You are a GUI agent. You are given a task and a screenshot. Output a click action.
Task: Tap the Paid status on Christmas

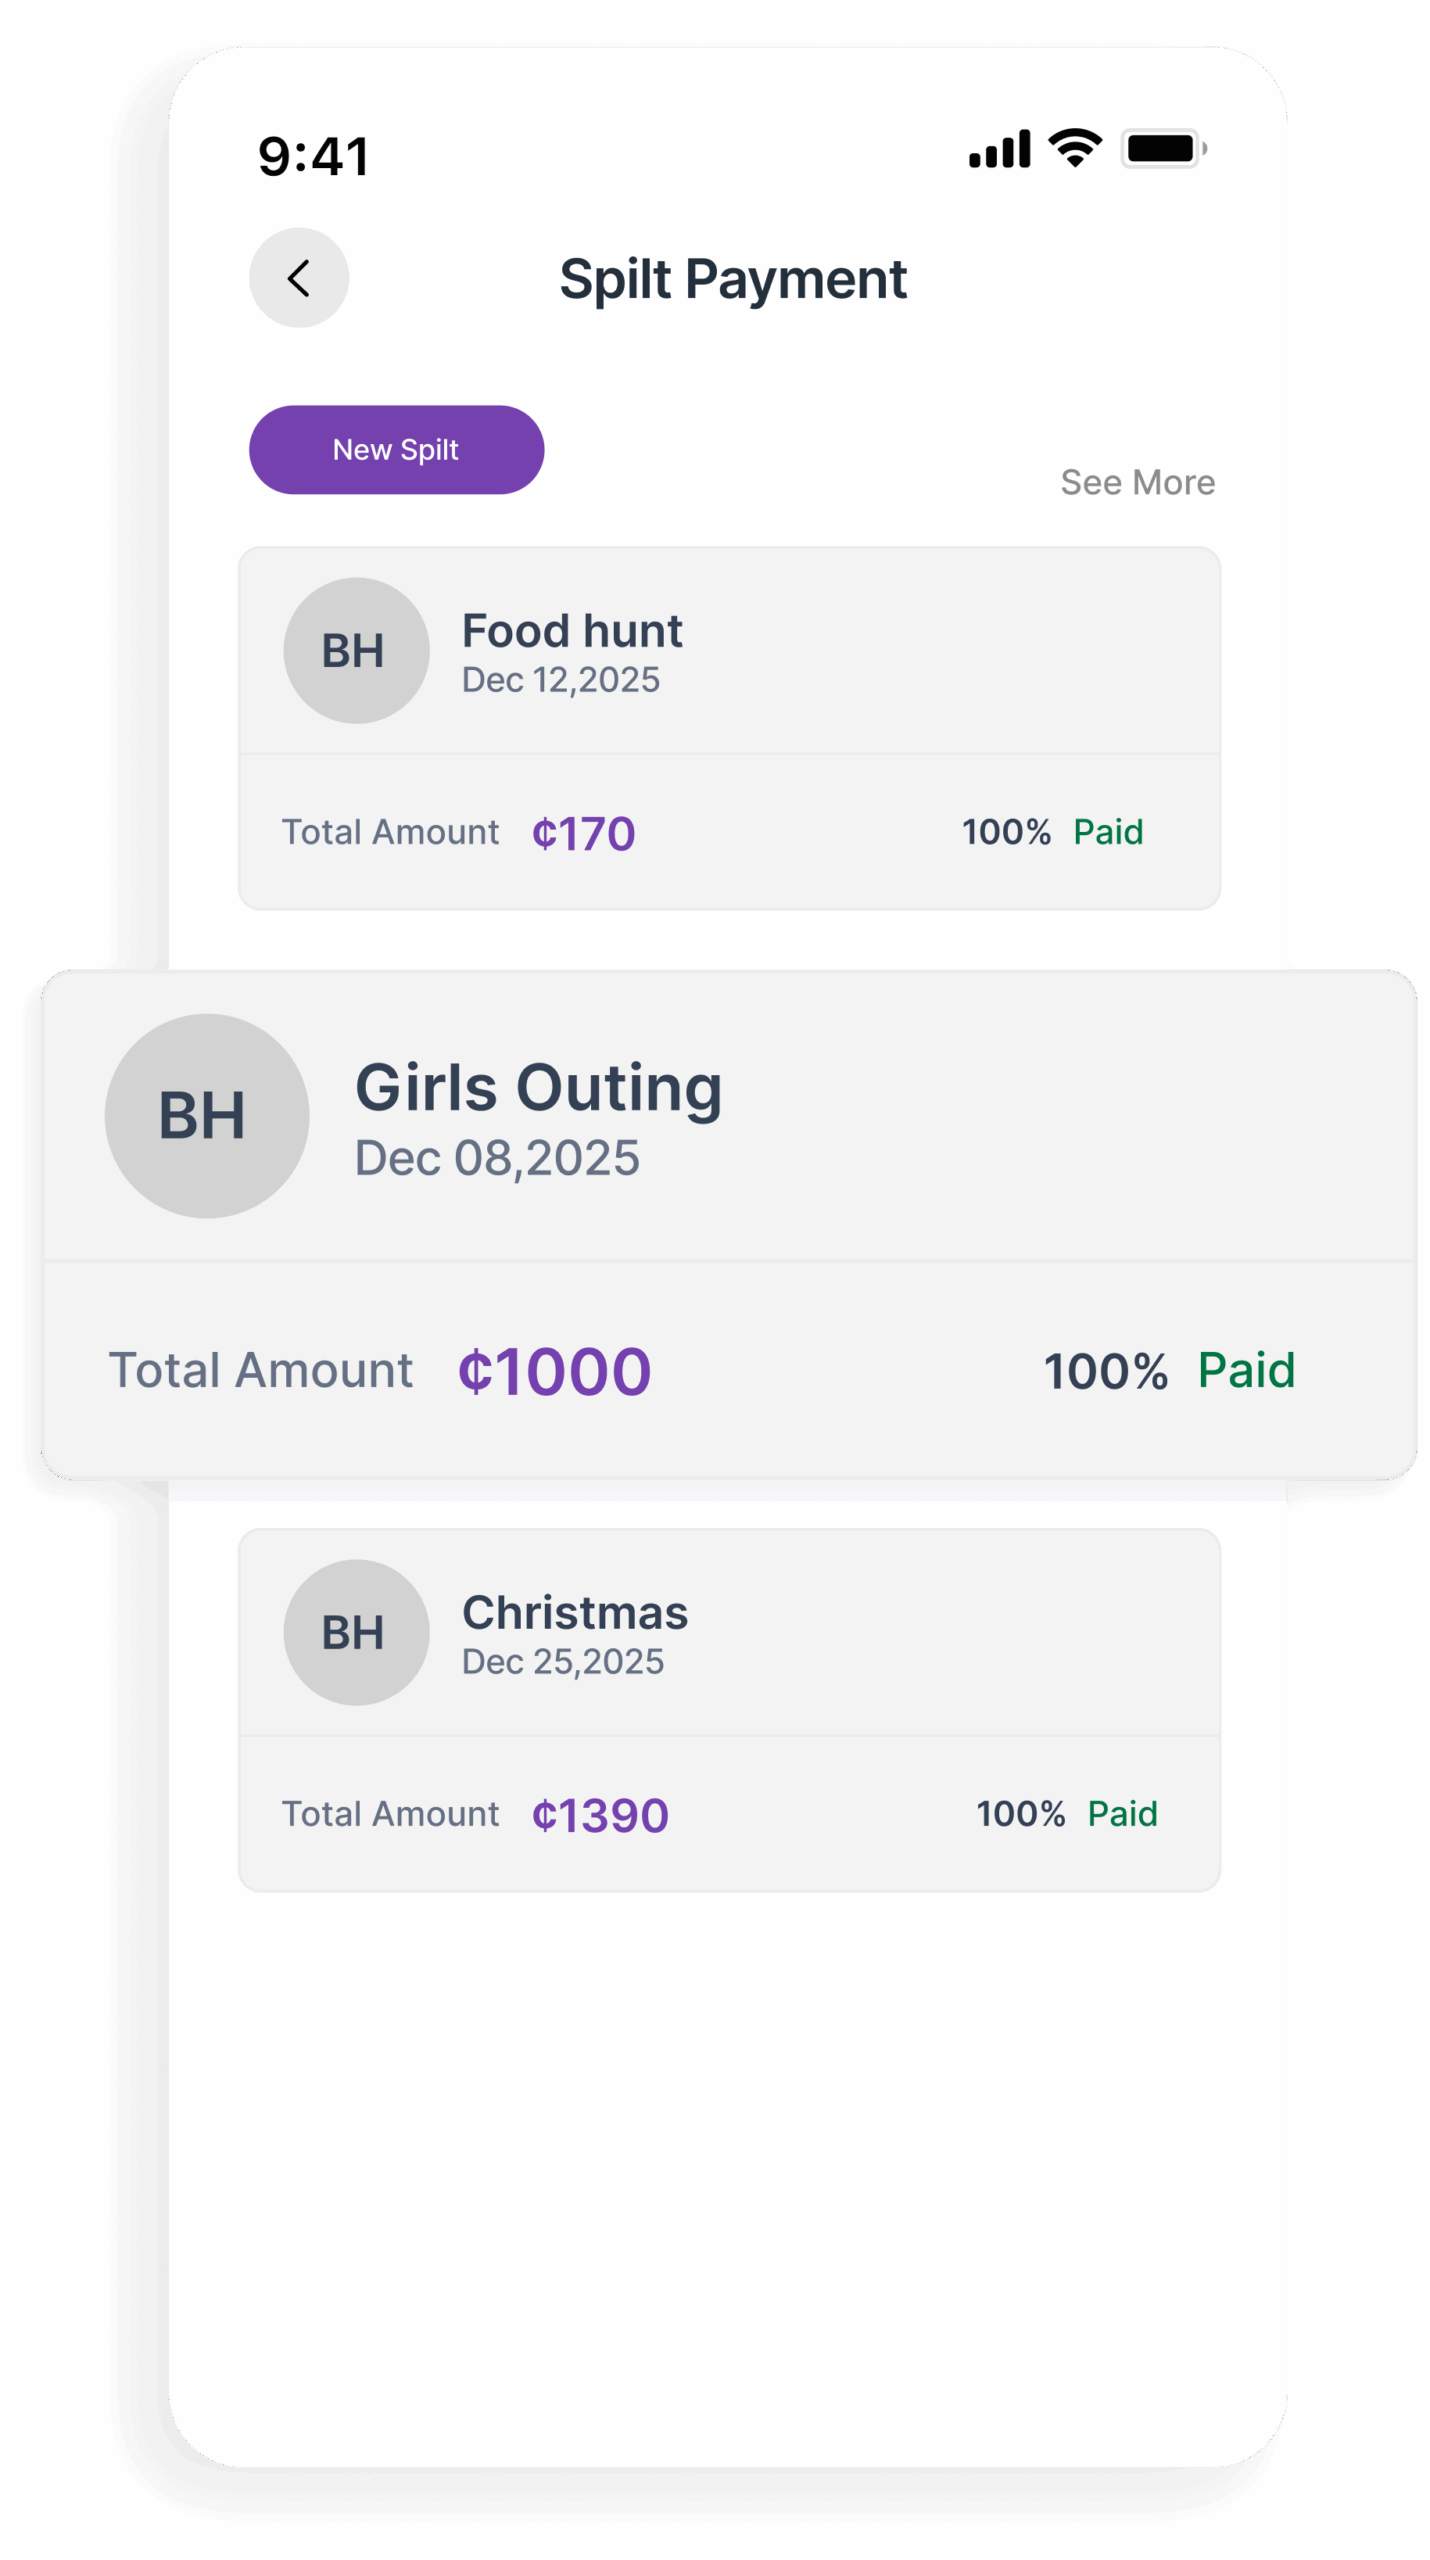[x=1122, y=1814]
